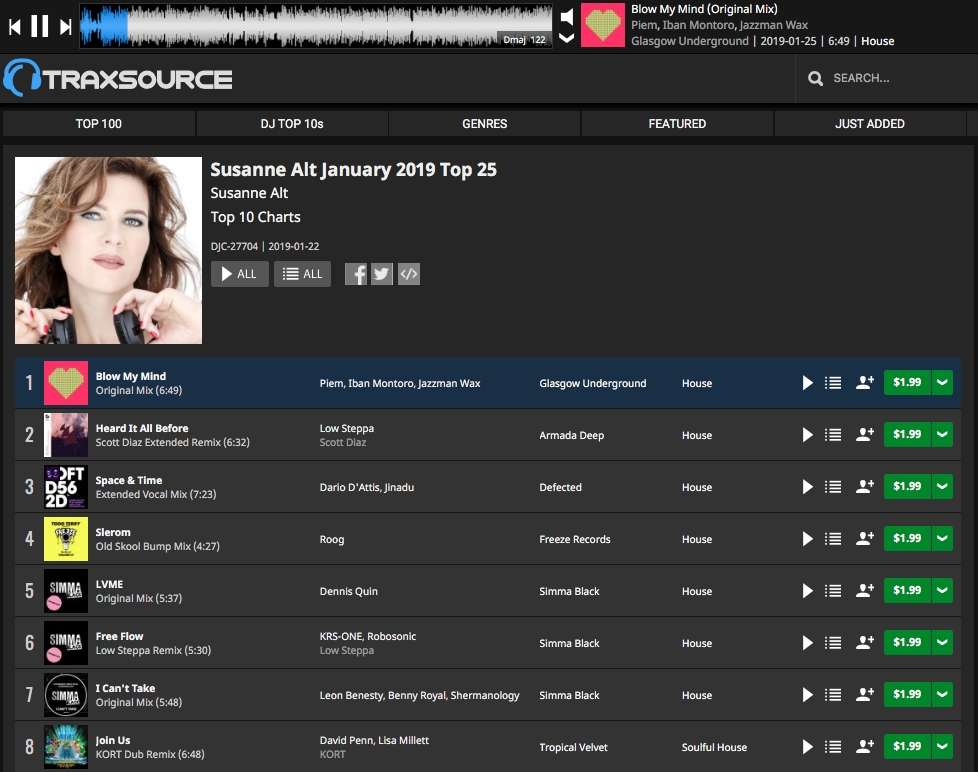Open the Defected label link
Viewport: 978px width, 772px height.
coord(560,487)
